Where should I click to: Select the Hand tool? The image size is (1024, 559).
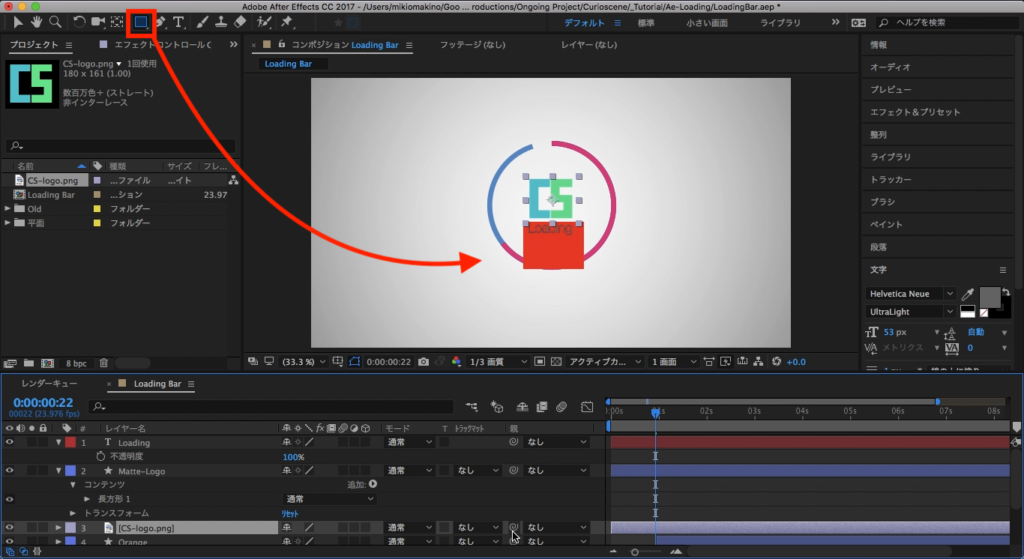pyautogui.click(x=37, y=21)
